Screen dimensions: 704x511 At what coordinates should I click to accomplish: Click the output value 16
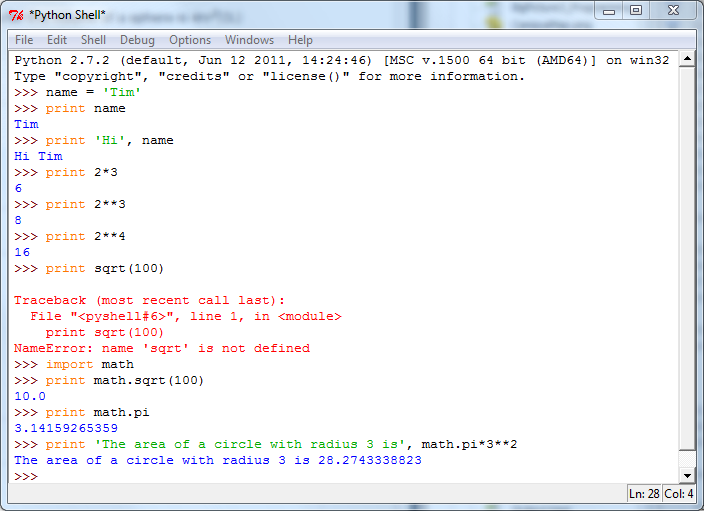22,252
